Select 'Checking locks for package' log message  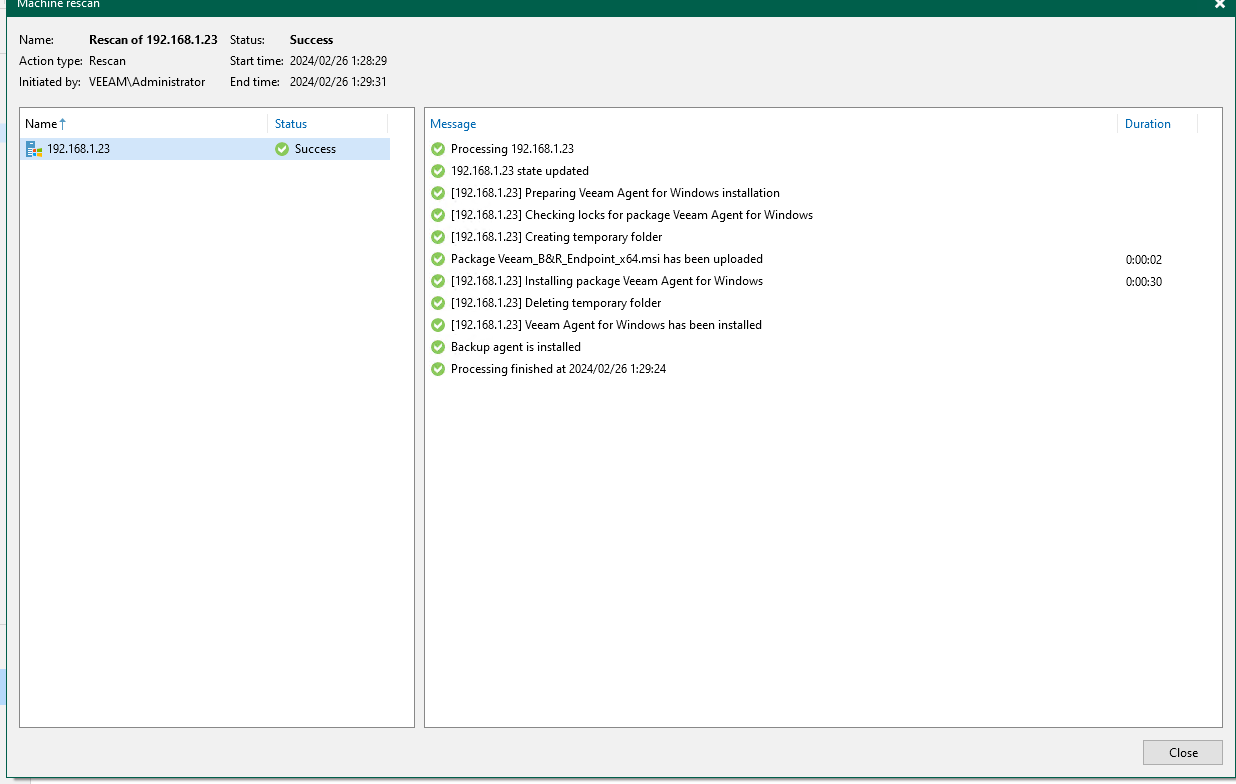click(x=632, y=215)
